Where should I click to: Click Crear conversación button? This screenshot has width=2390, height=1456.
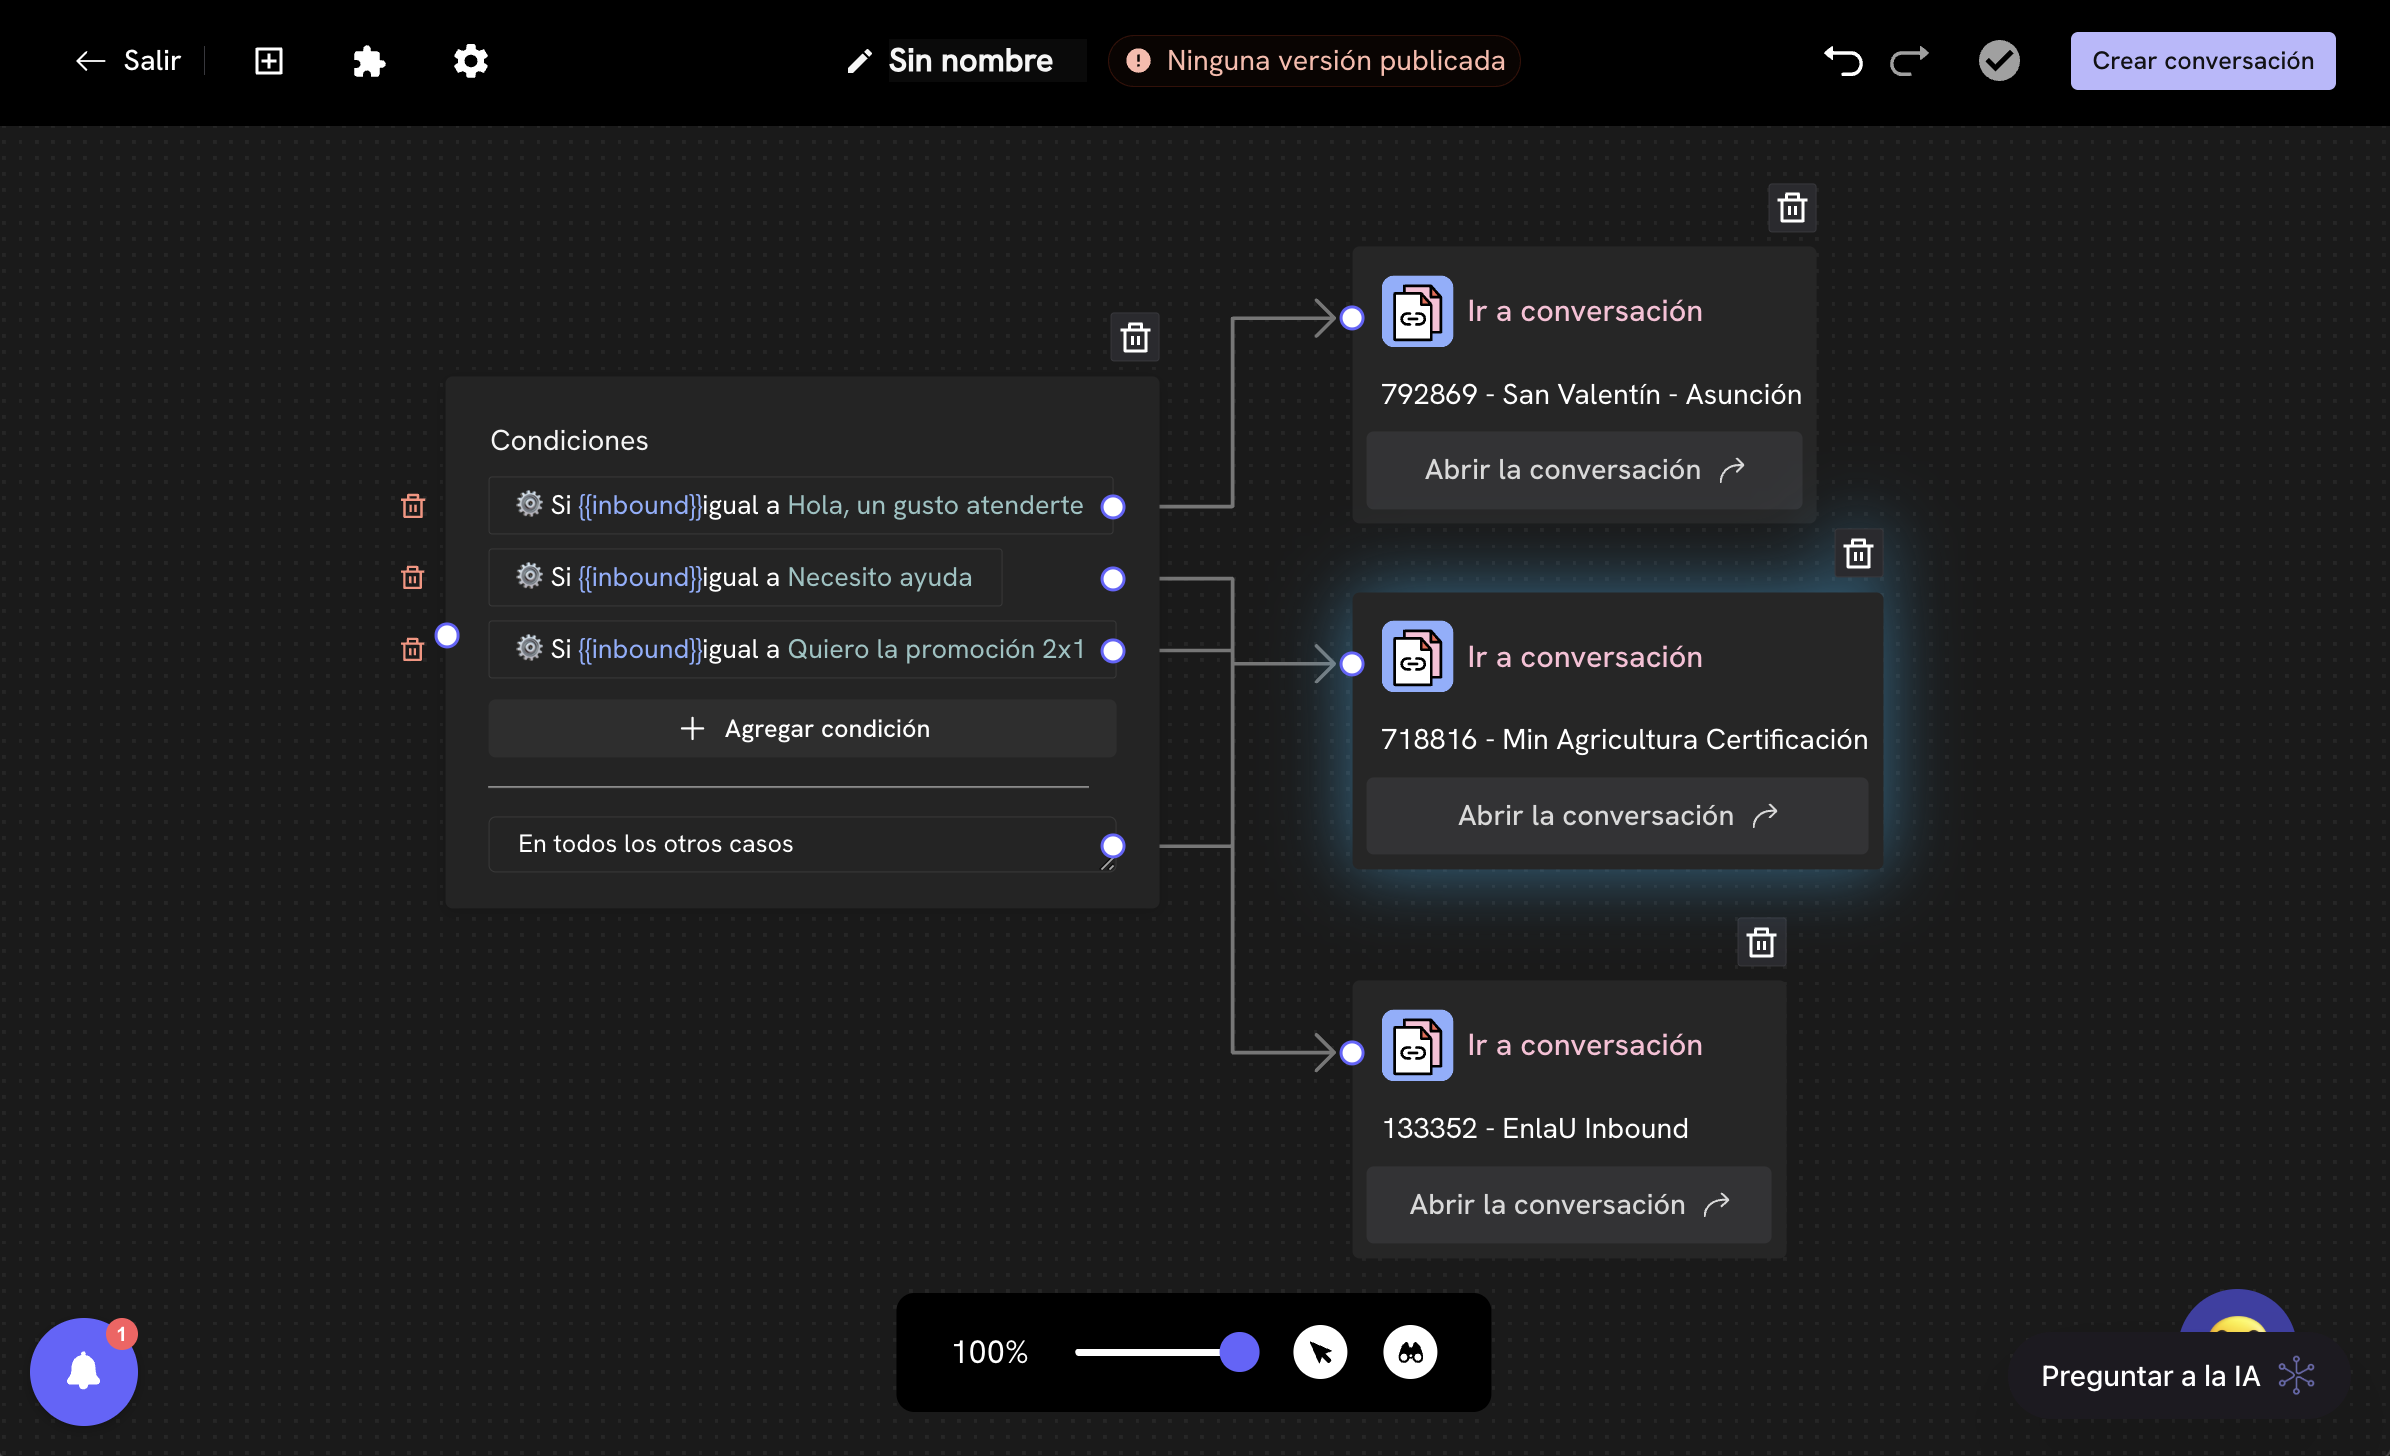[2202, 61]
